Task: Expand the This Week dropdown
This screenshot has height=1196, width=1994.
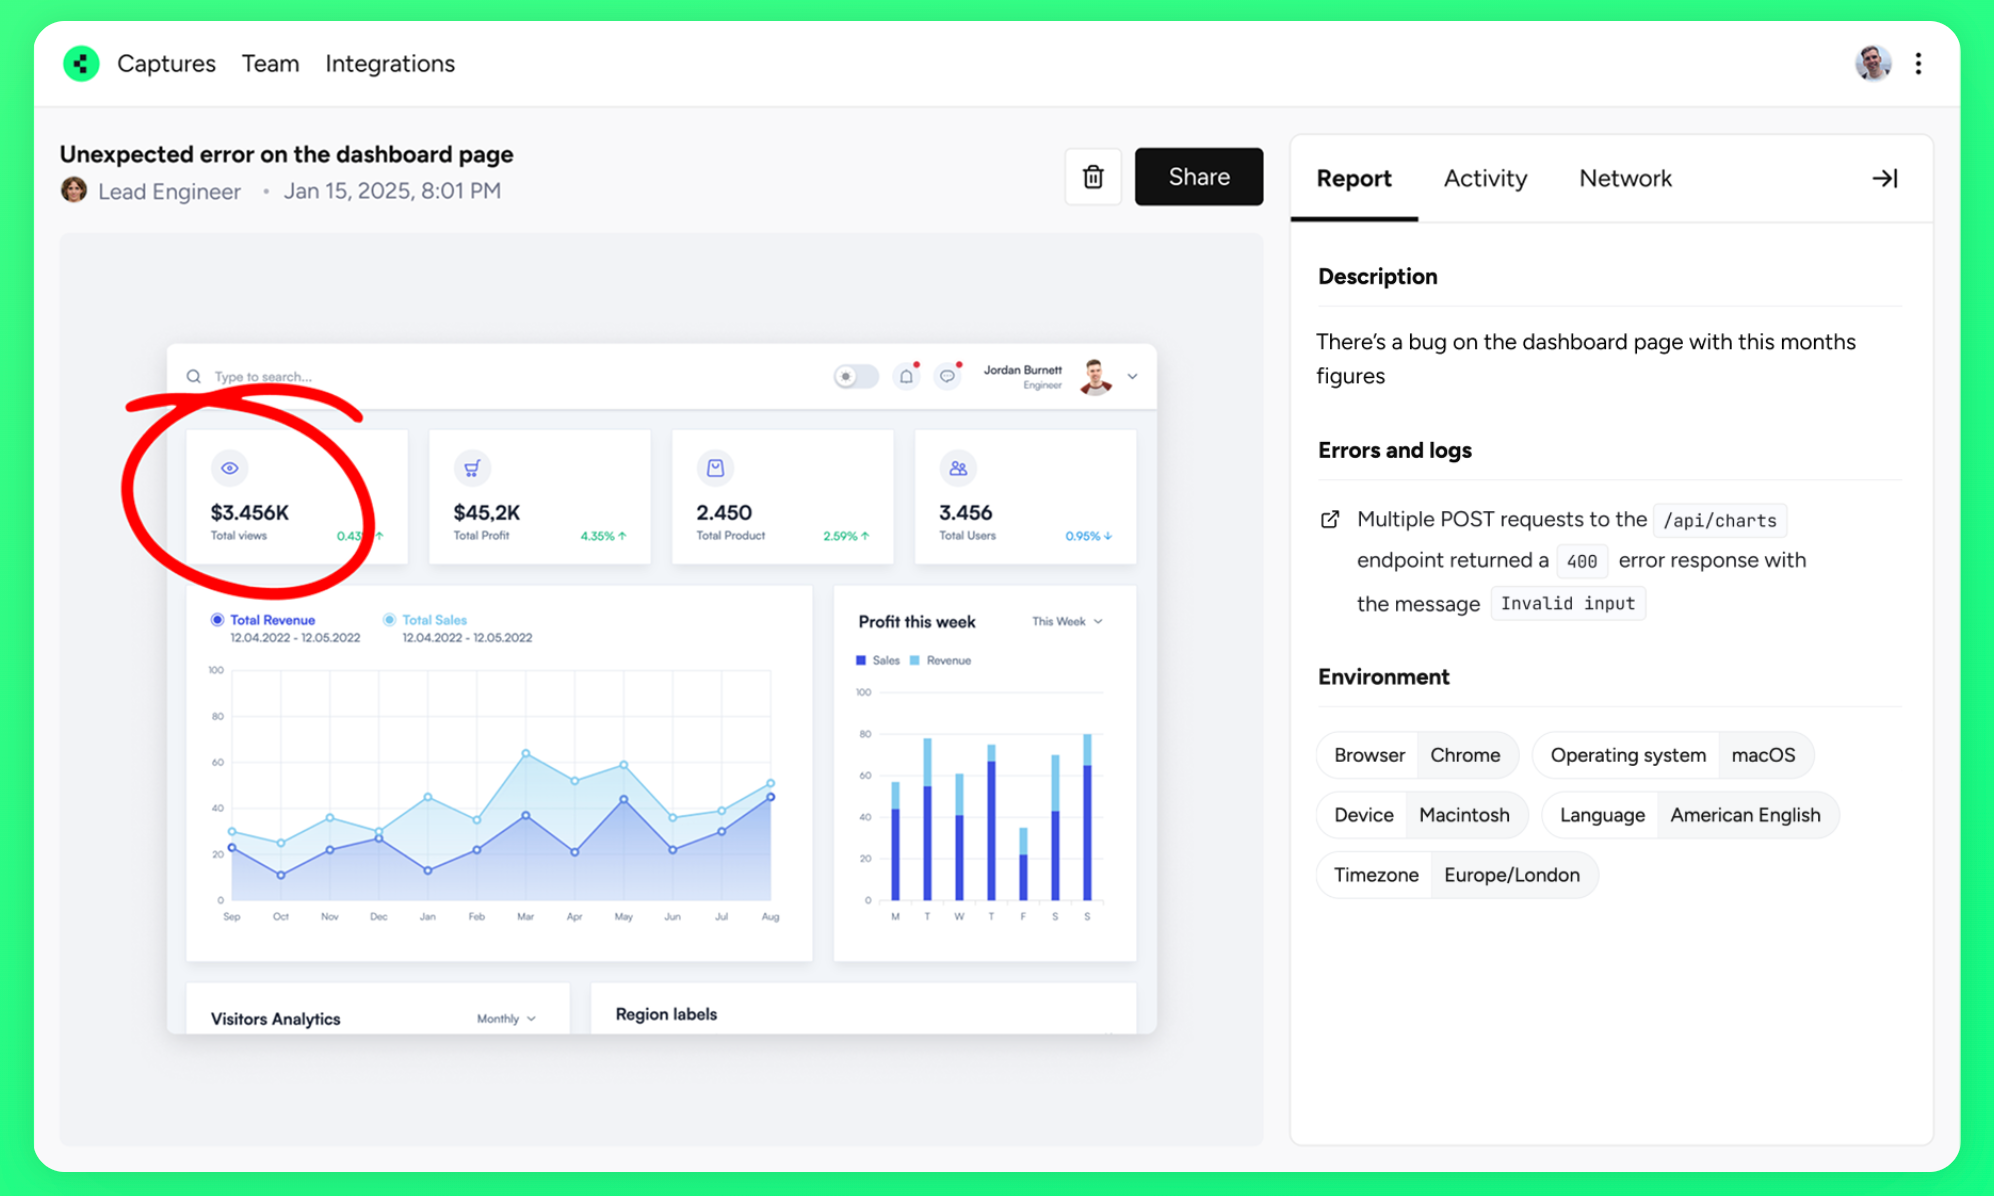Action: click(x=1067, y=622)
